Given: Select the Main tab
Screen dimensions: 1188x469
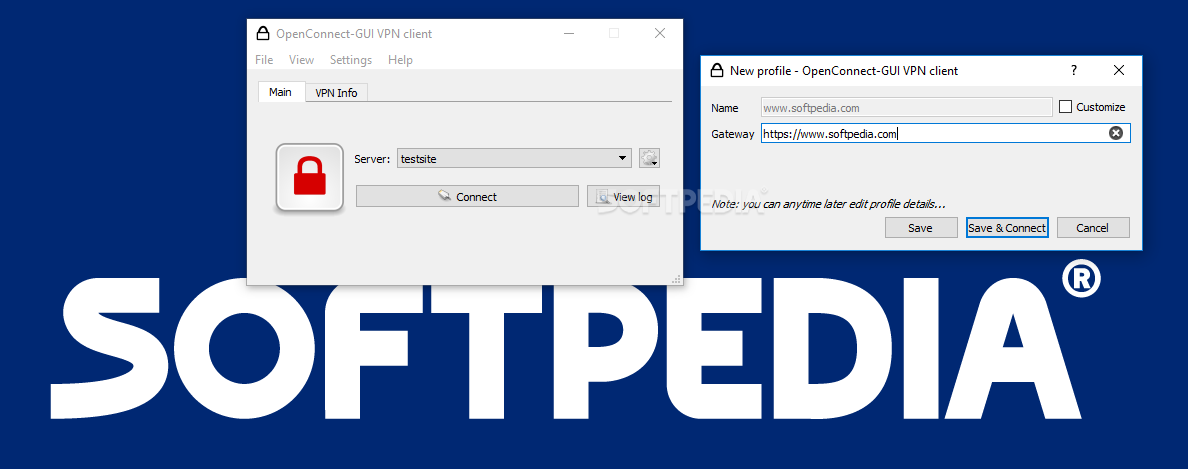Looking at the screenshot, I should tap(280, 92).
